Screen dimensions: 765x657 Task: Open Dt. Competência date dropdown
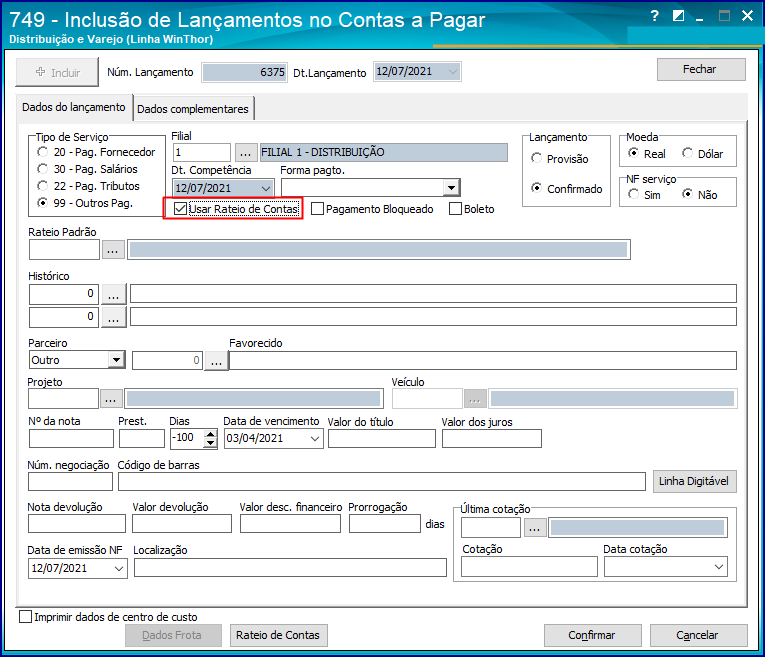(266, 188)
